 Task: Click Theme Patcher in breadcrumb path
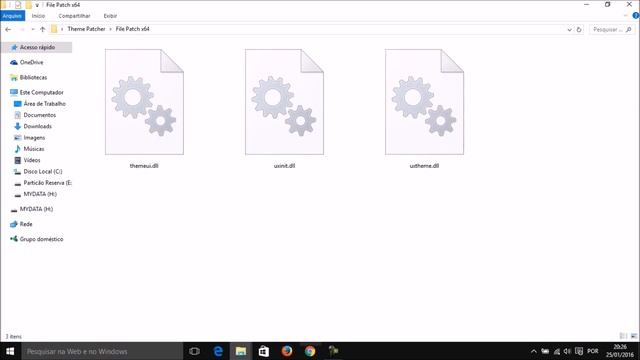86,29
